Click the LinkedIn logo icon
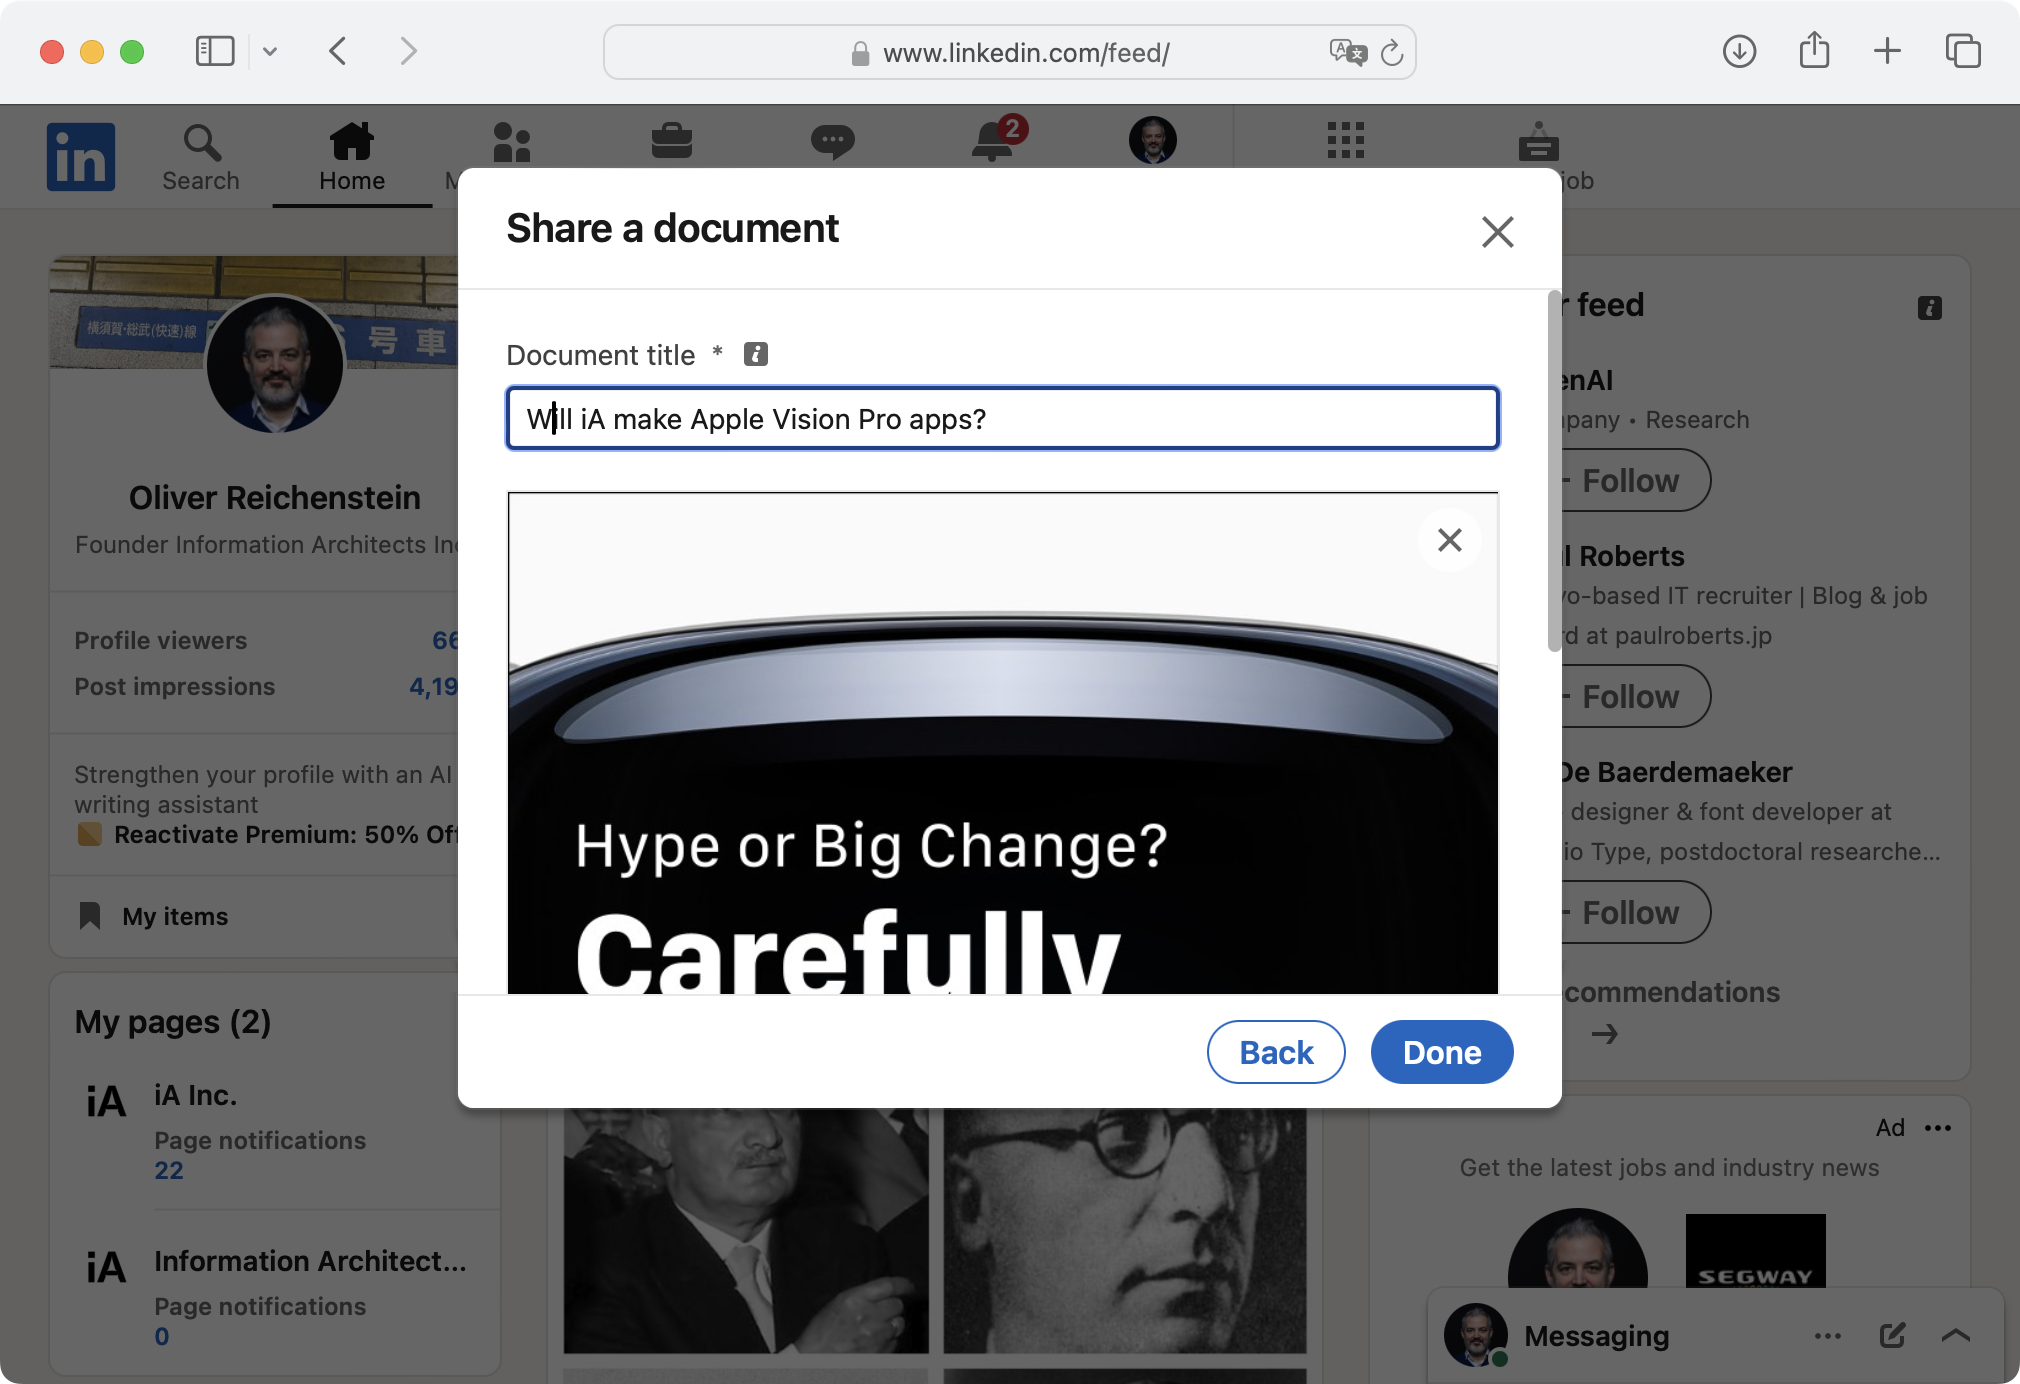 tap(81, 157)
